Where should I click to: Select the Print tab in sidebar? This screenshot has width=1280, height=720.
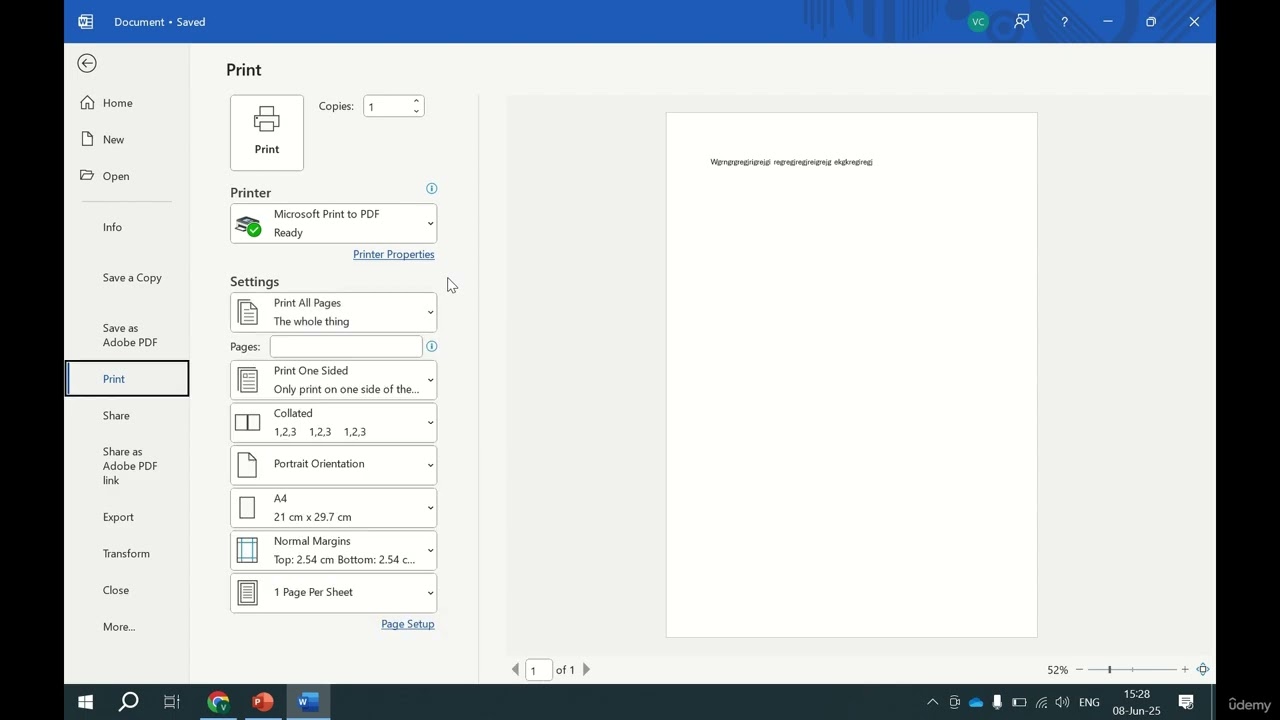click(127, 379)
